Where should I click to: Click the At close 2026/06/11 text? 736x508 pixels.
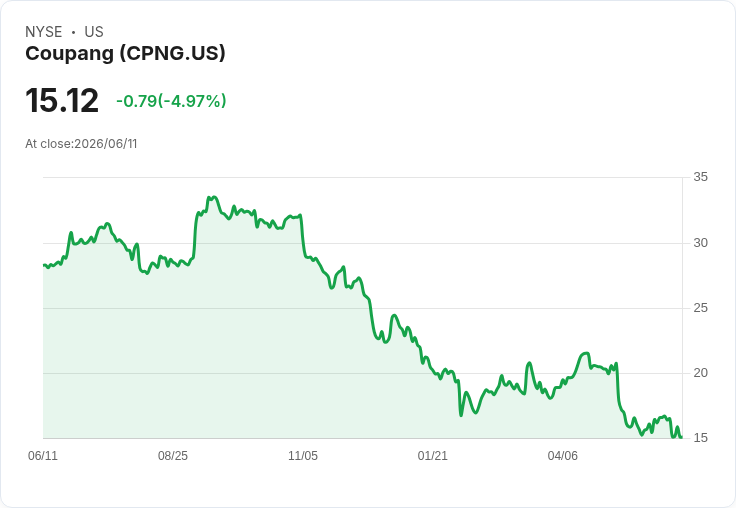81,144
